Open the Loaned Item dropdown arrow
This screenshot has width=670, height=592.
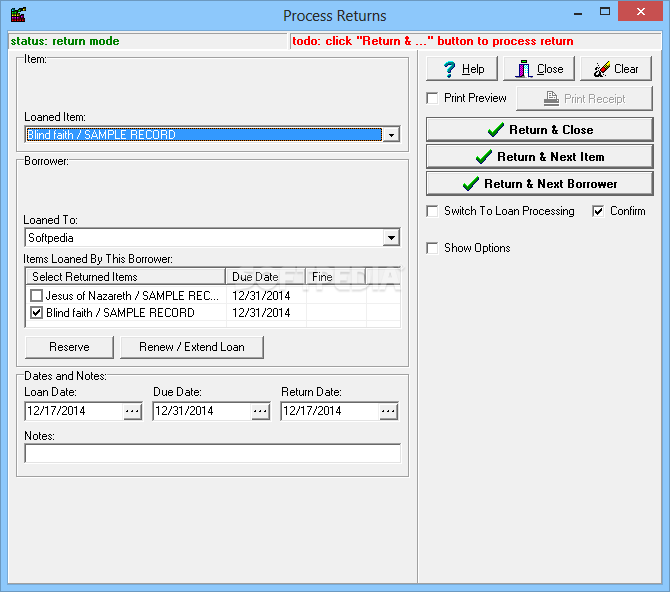click(391, 135)
